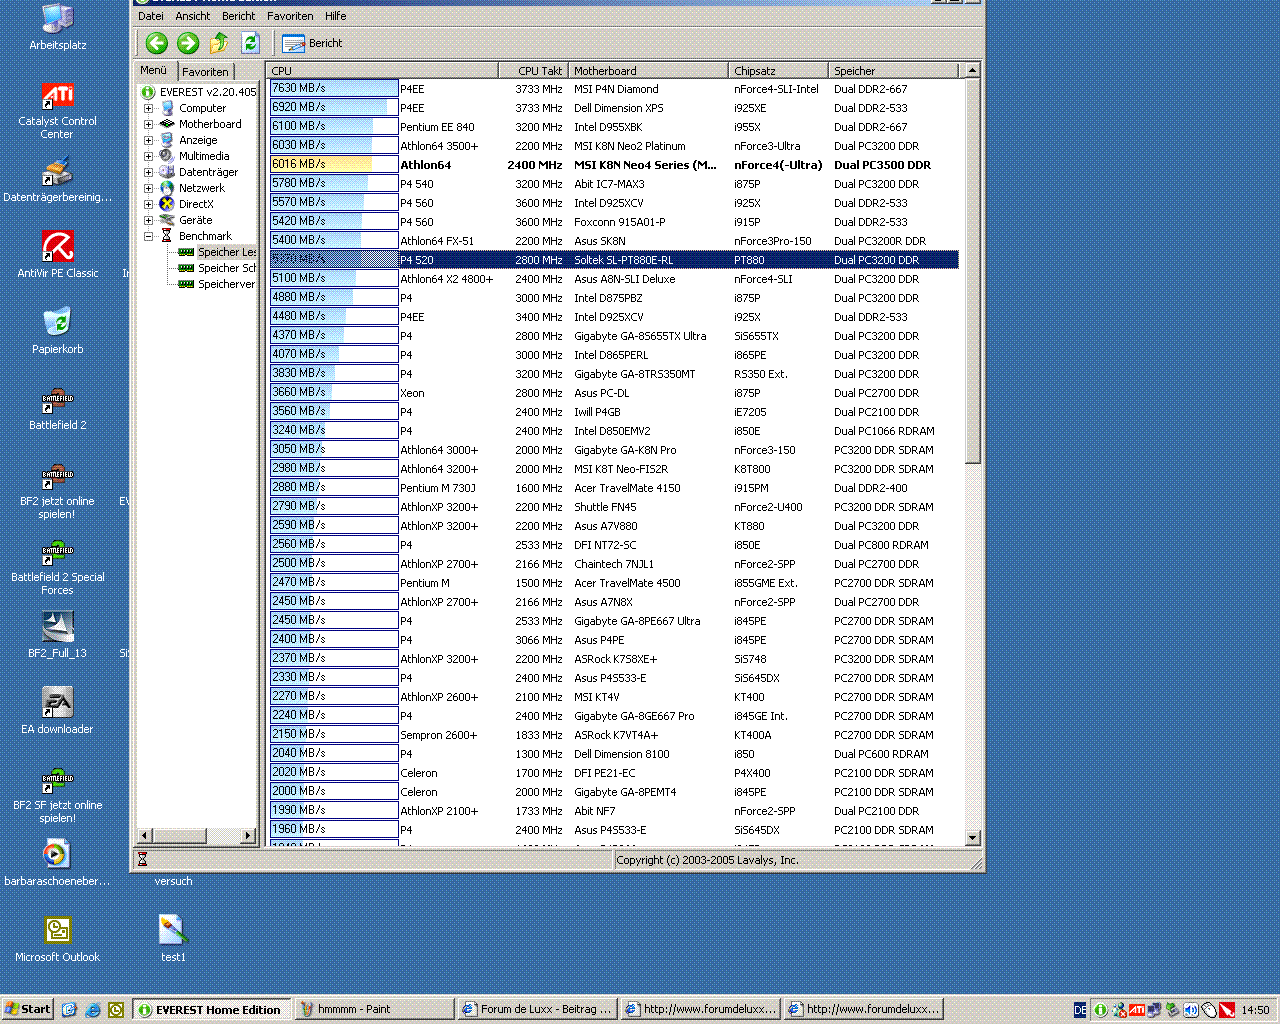Click the green Forward arrow toolbar icon
The image size is (1280, 1024).
point(188,43)
